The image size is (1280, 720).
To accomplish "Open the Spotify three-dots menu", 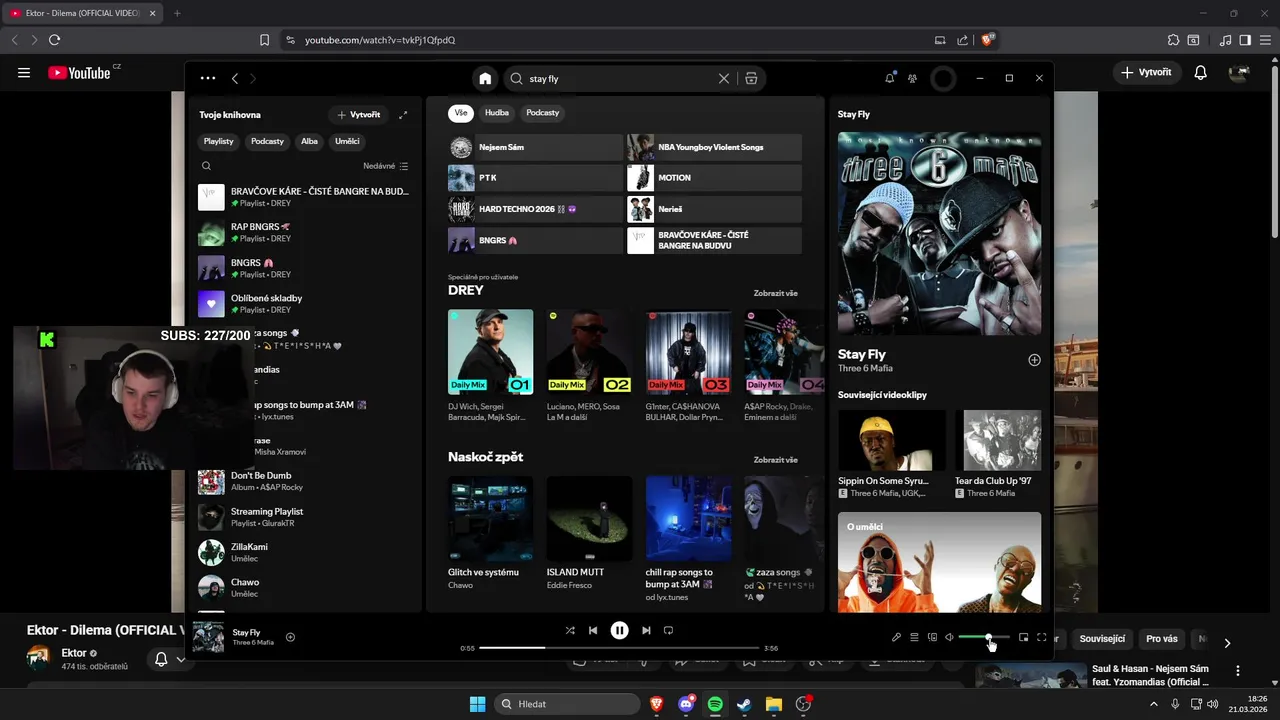I will [x=207, y=78].
